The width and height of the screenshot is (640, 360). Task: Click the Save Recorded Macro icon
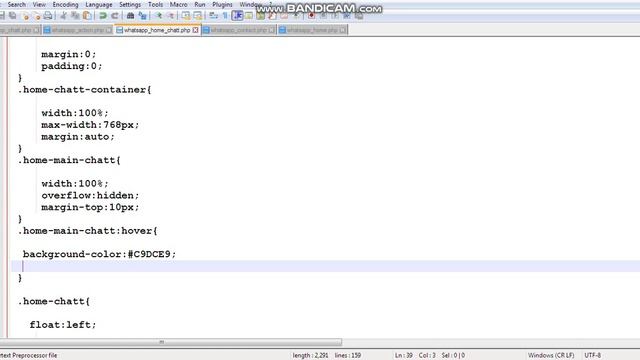point(359,16)
